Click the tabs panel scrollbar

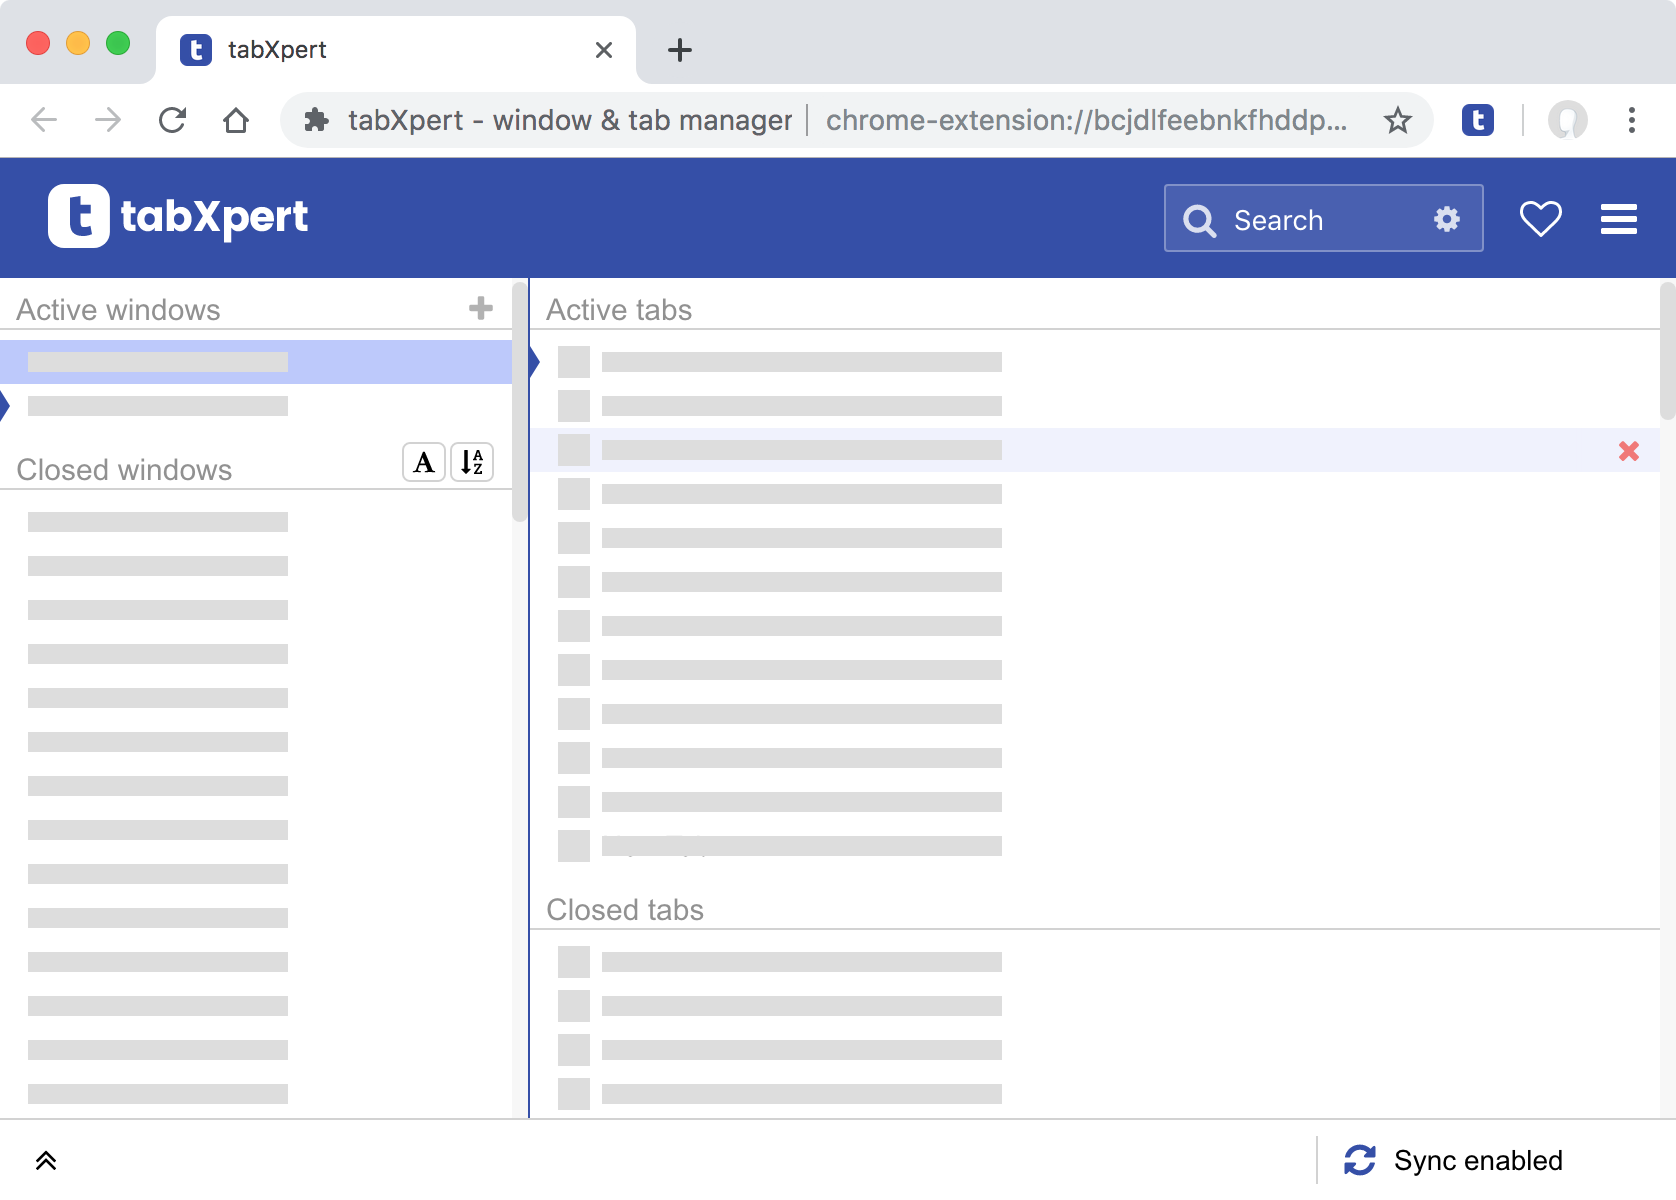(x=1667, y=351)
